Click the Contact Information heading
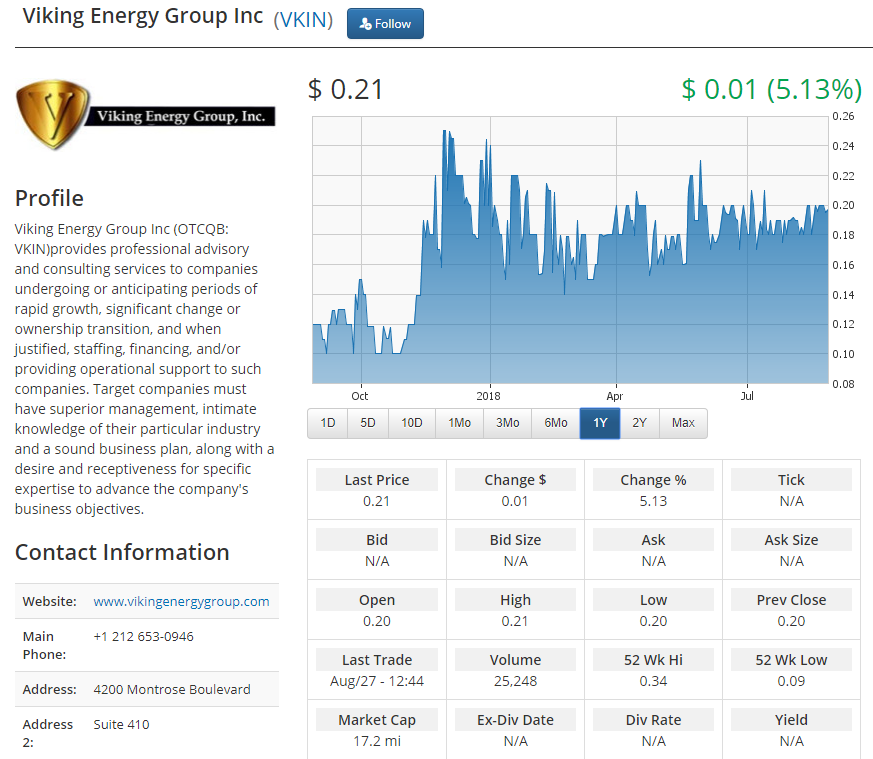 tap(122, 552)
